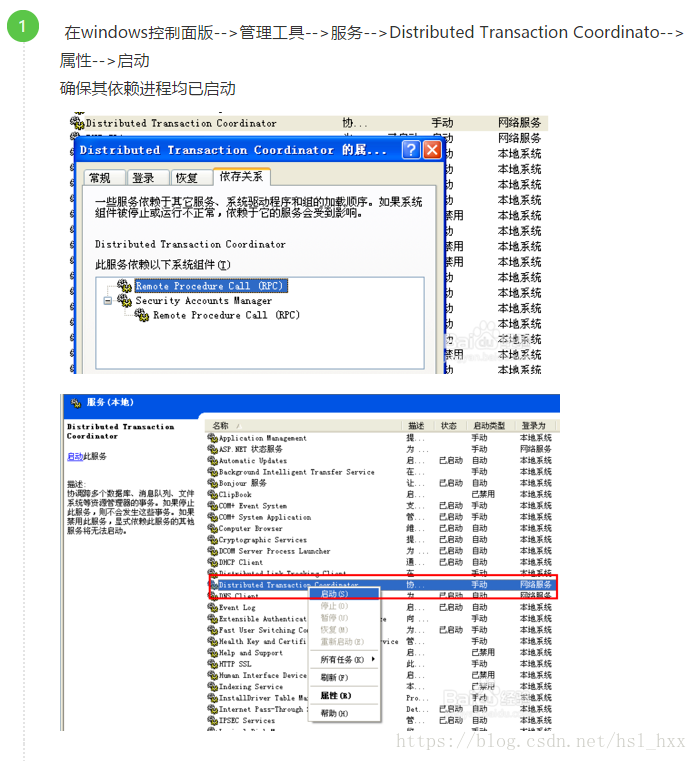Click the Event Log service gear icon
Viewport: 697px width, 761px height.
click(213, 607)
